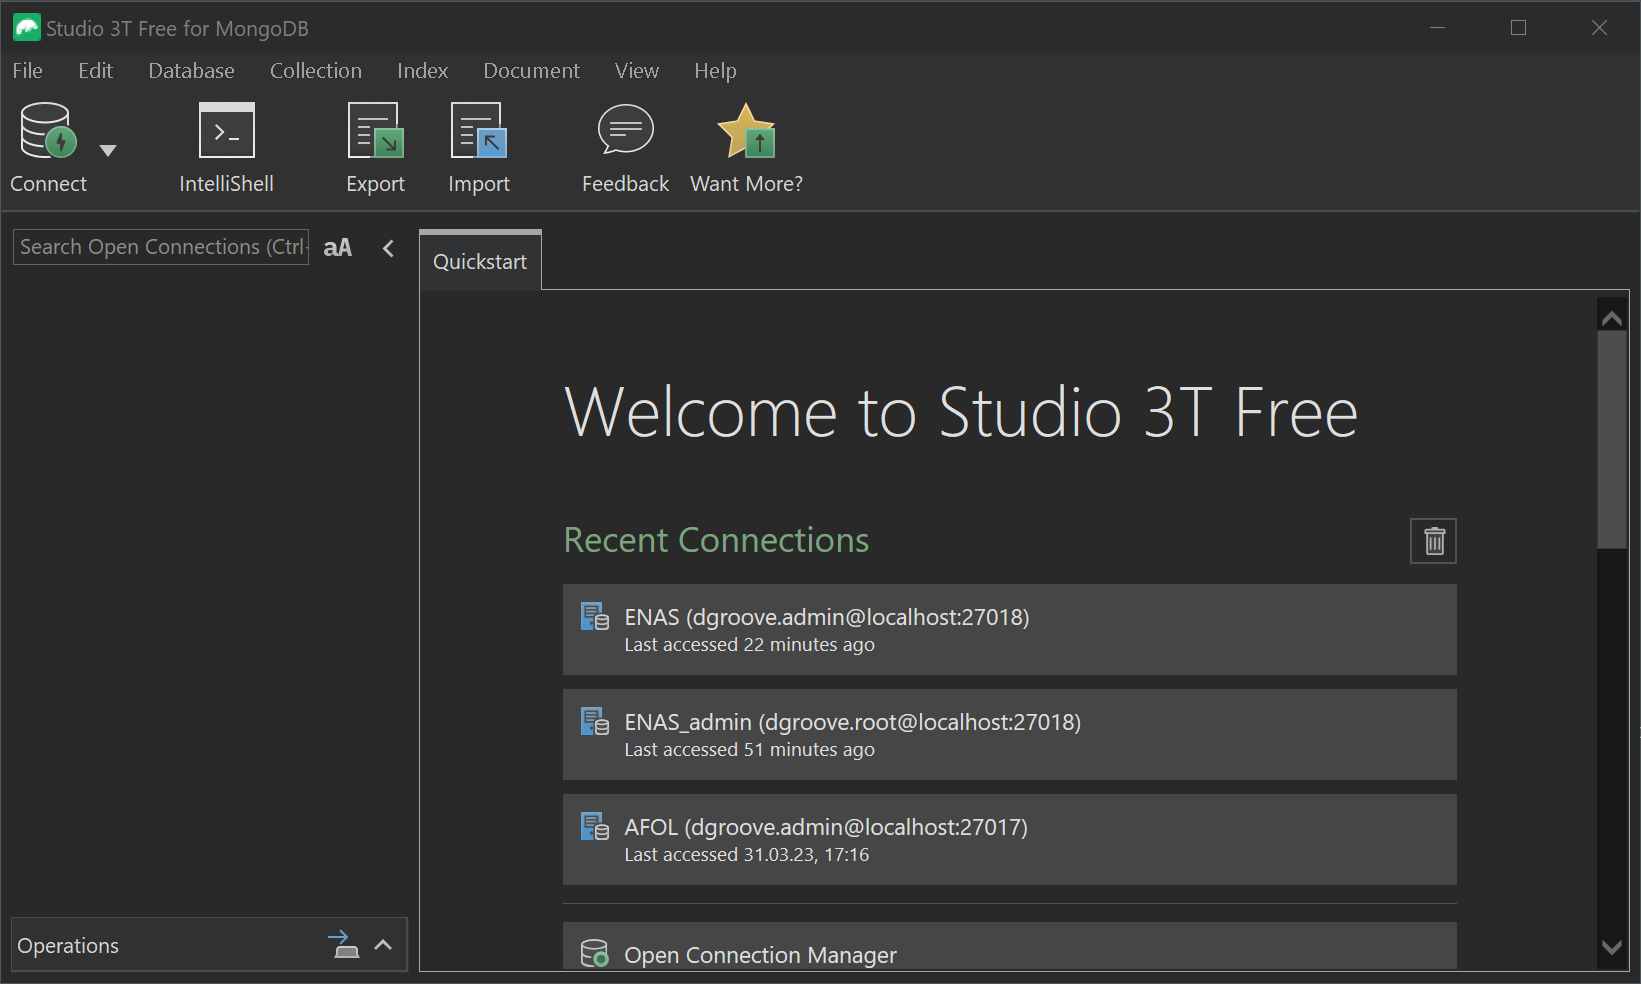Click the Export toolbar icon
The image size is (1641, 984).
375,130
